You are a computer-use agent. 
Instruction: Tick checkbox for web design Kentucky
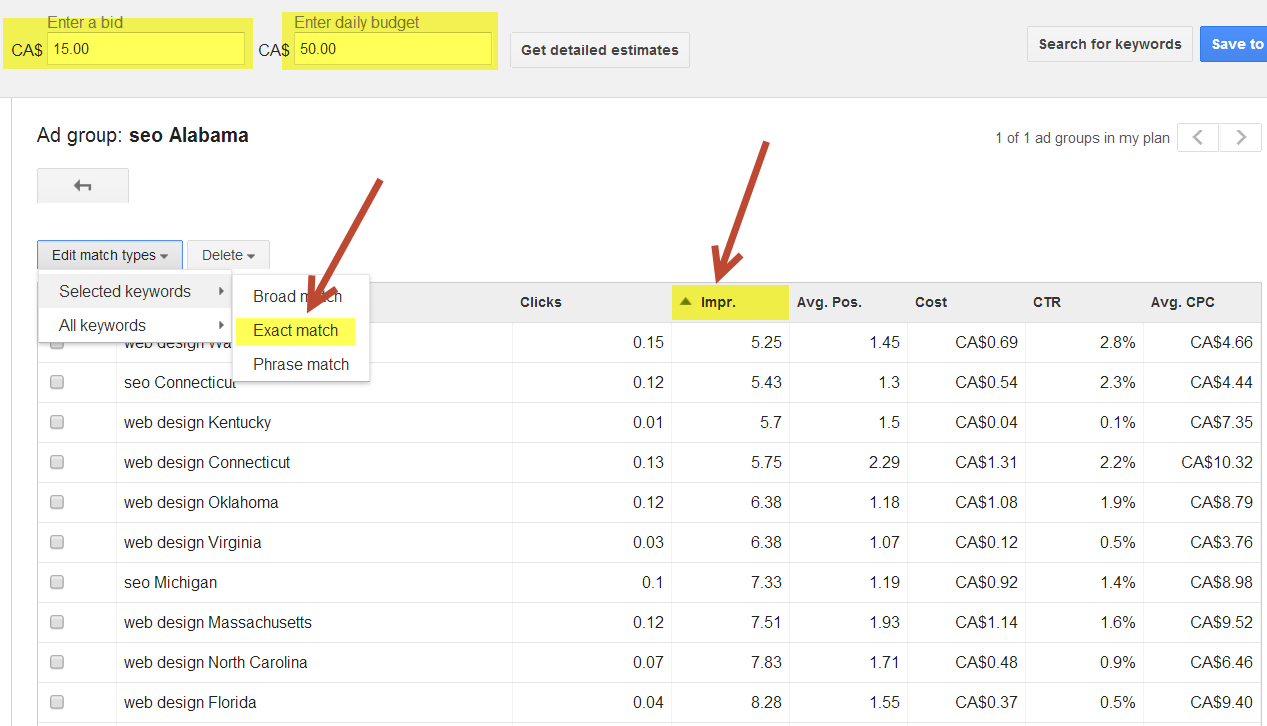click(57, 422)
